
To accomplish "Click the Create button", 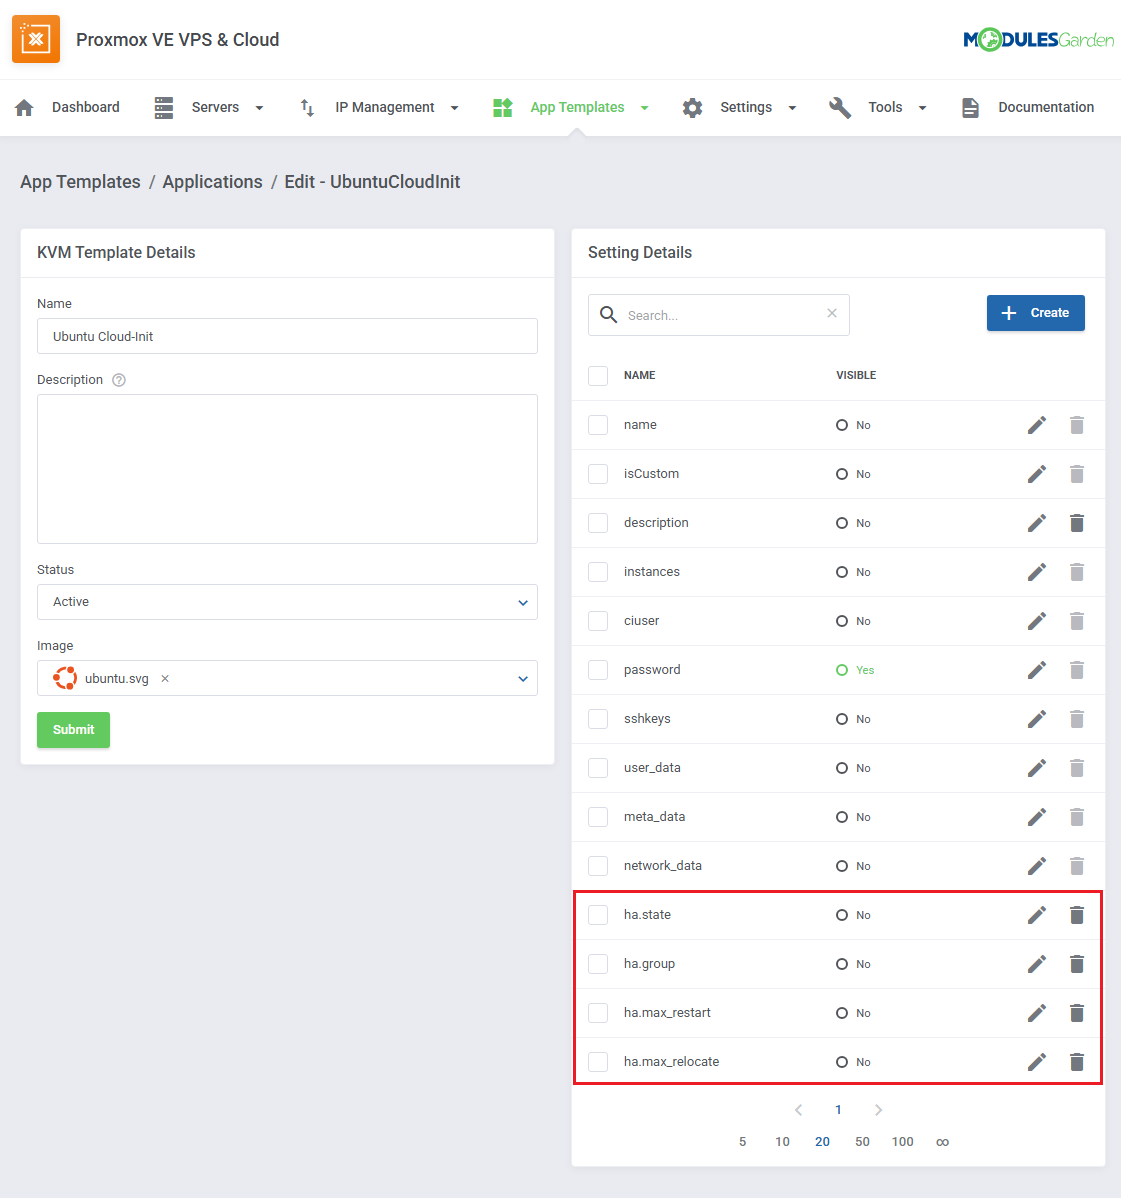I will [x=1035, y=313].
